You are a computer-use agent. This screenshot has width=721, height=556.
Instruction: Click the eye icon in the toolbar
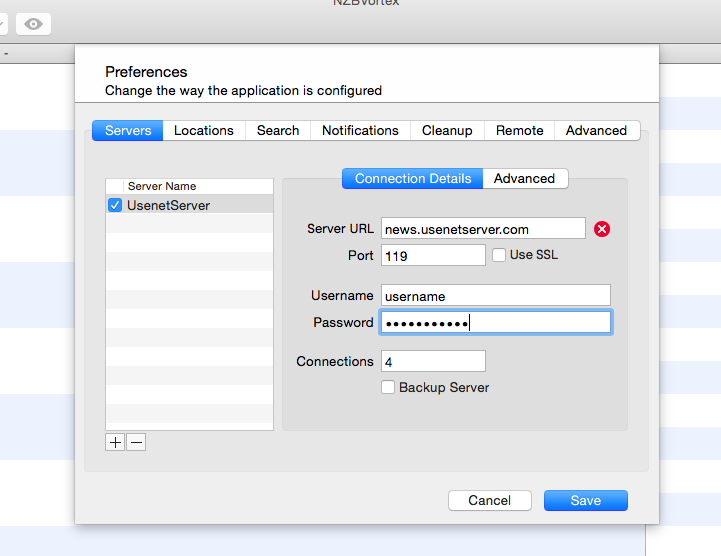33,24
